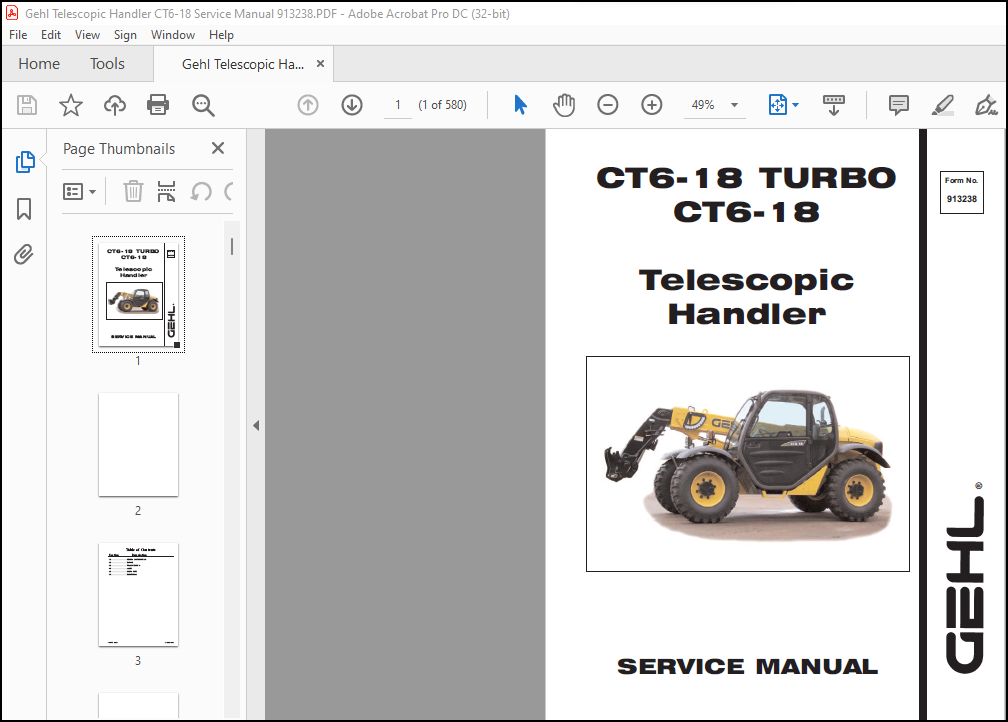Click the 'SERVICE MANUAL' heading text
This screenshot has height=722, width=1008.
(x=748, y=667)
